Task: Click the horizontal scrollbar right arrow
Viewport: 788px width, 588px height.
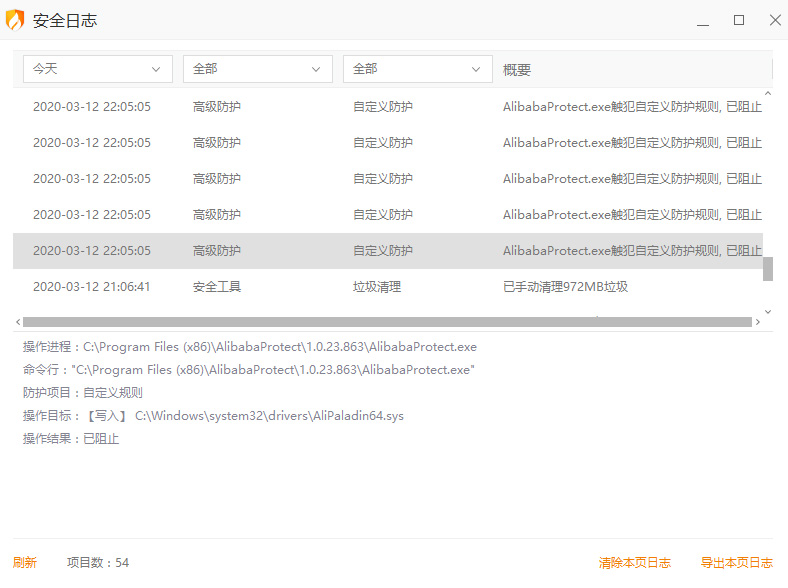Action: pyautogui.click(x=758, y=322)
